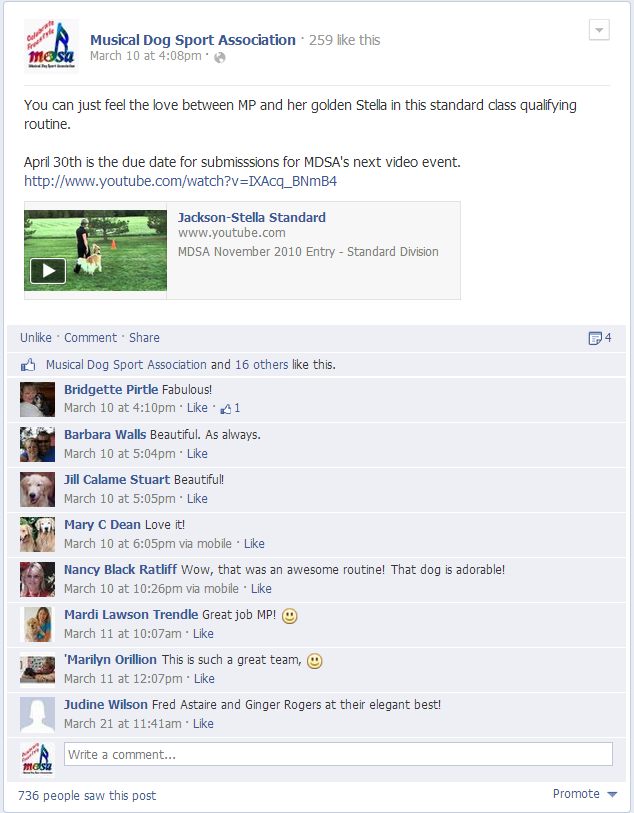Click Judine Wilson's default silhouette avatar
634x813 pixels.
coord(37,714)
